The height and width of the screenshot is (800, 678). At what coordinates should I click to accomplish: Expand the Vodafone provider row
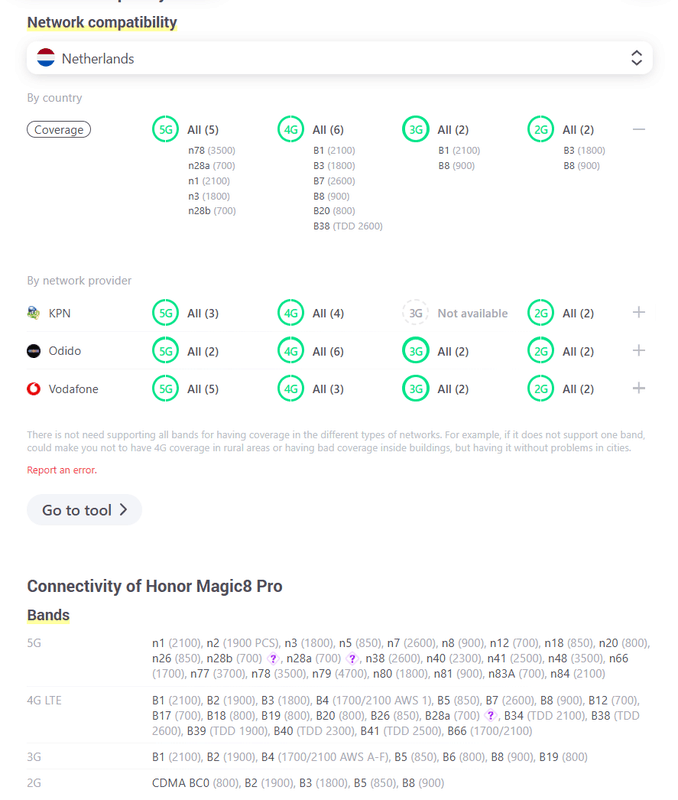(x=639, y=389)
